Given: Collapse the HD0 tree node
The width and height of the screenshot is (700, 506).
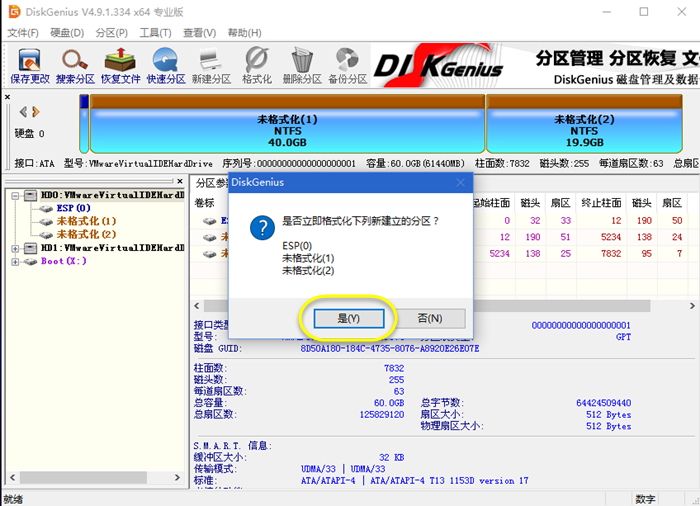Looking at the screenshot, I should tap(15, 196).
